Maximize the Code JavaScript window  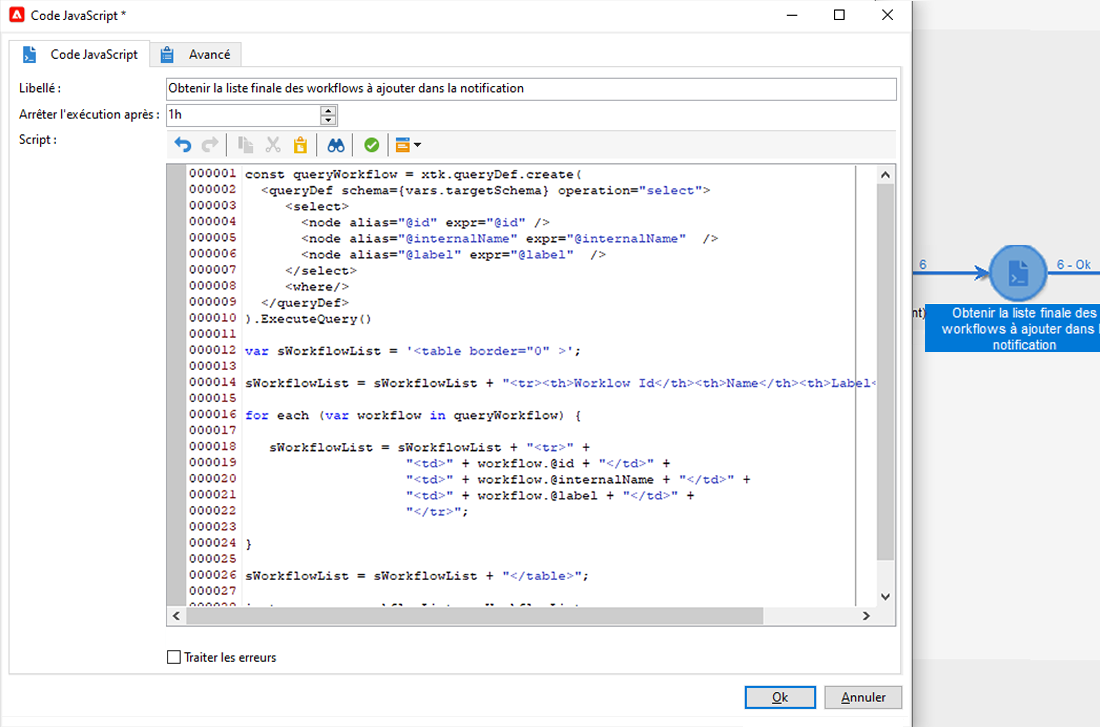(839, 15)
